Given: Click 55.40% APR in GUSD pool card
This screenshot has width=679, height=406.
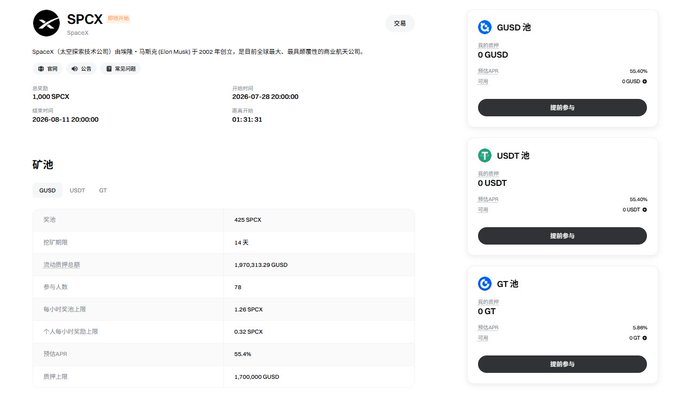Looking at the screenshot, I should (638, 71).
